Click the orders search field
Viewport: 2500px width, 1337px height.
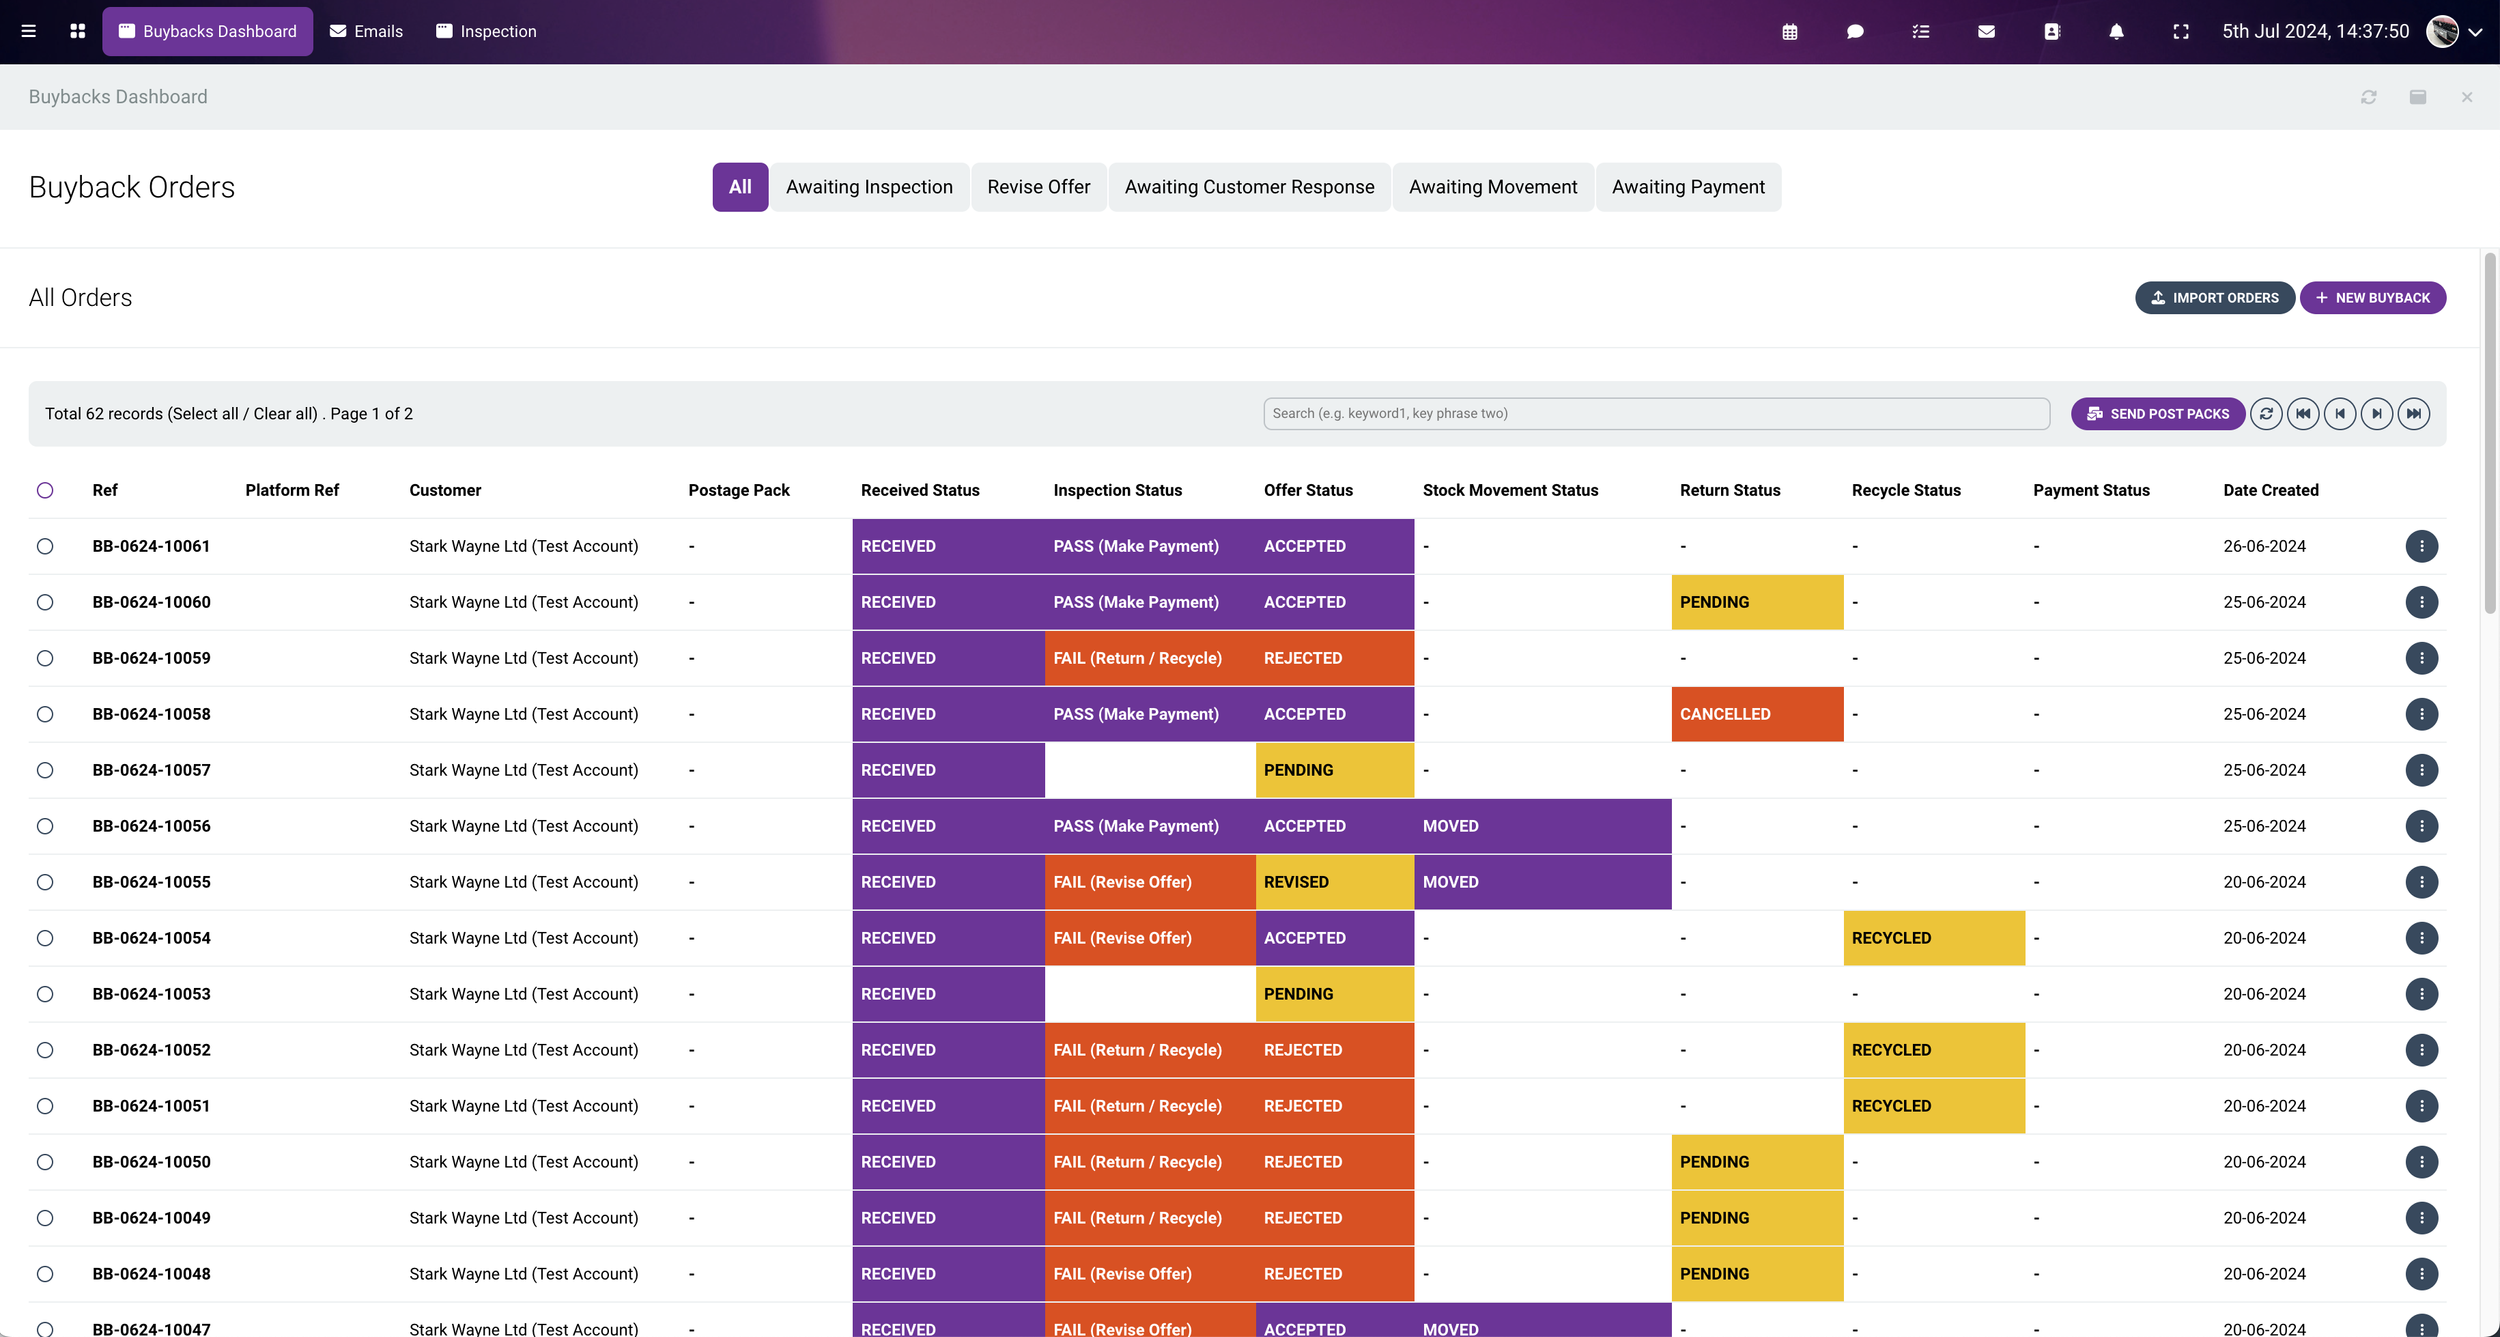[x=1655, y=414]
